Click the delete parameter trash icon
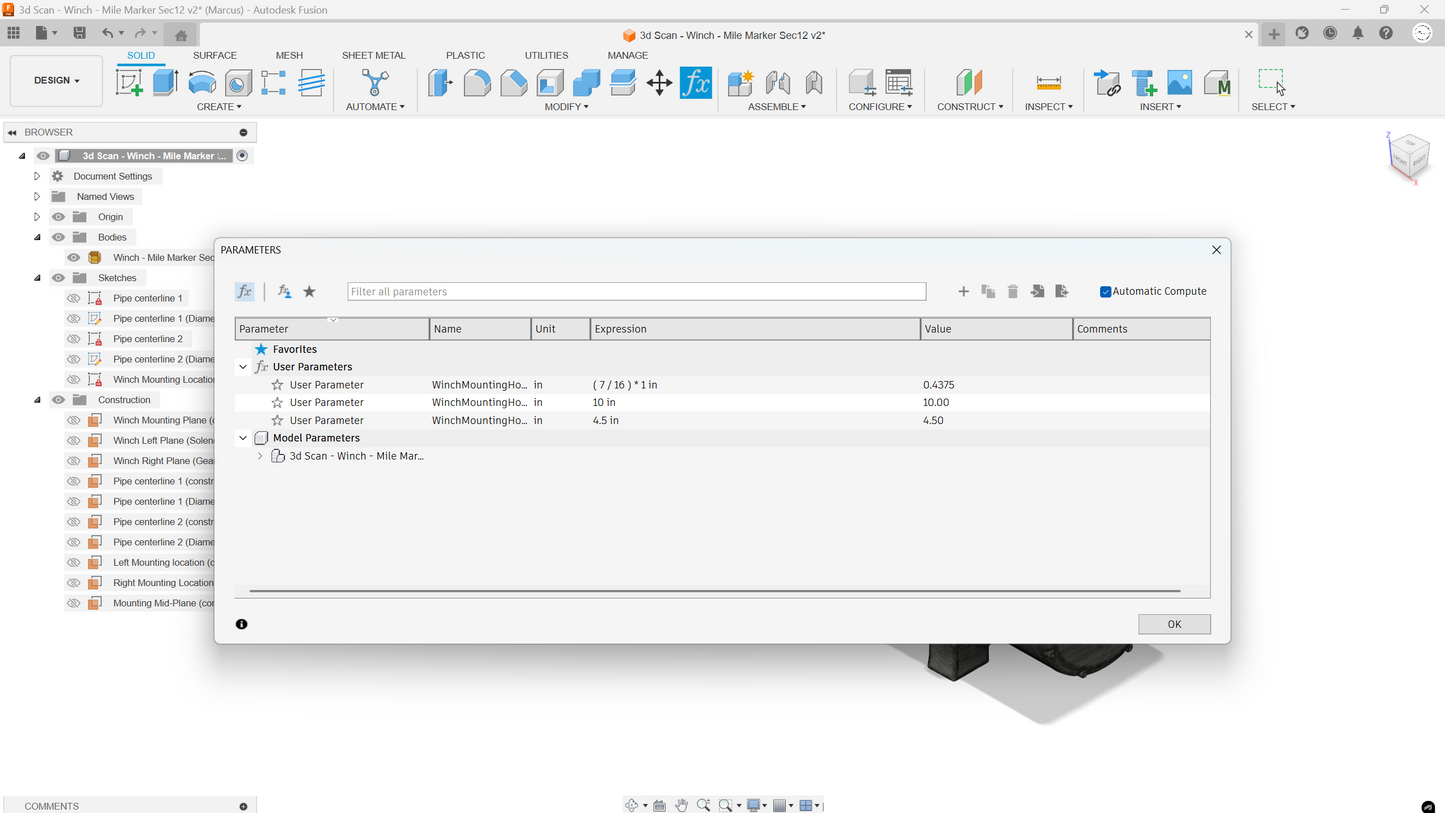 pyautogui.click(x=1012, y=292)
